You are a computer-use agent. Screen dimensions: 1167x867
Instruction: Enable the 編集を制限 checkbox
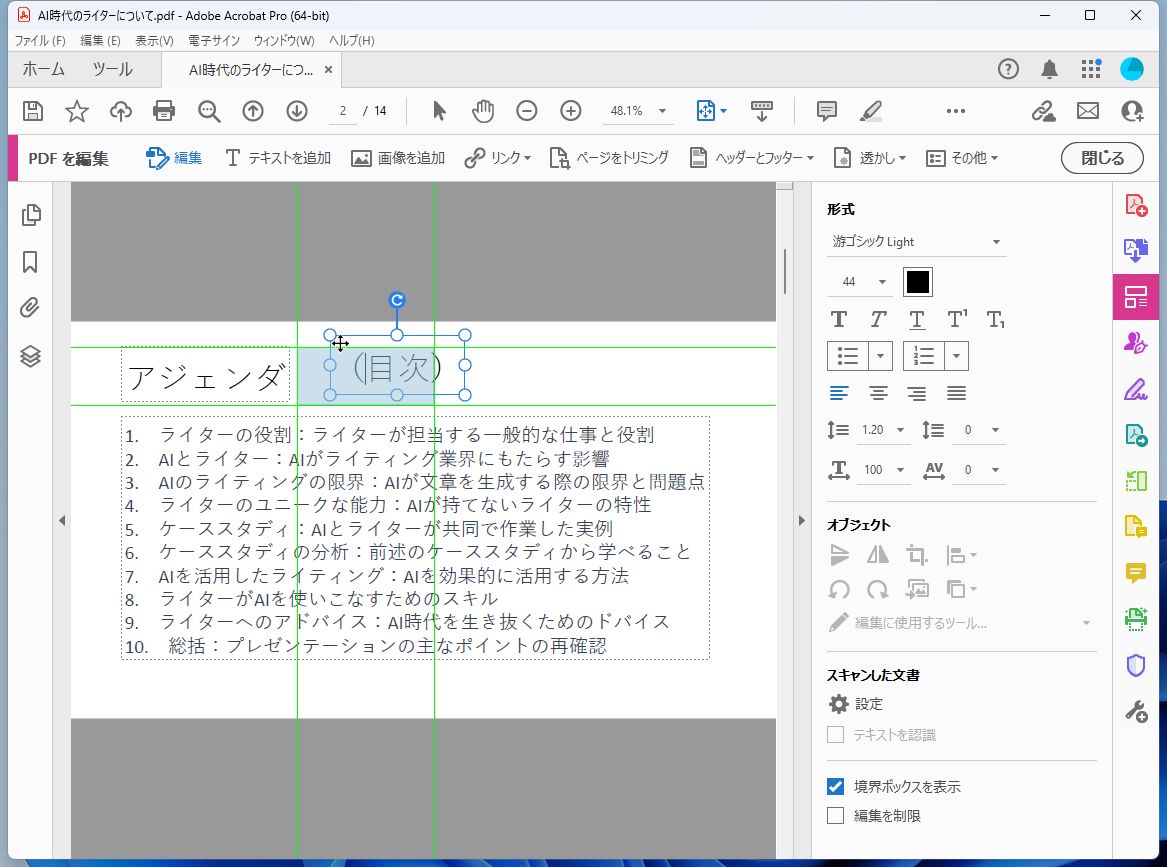click(x=835, y=815)
